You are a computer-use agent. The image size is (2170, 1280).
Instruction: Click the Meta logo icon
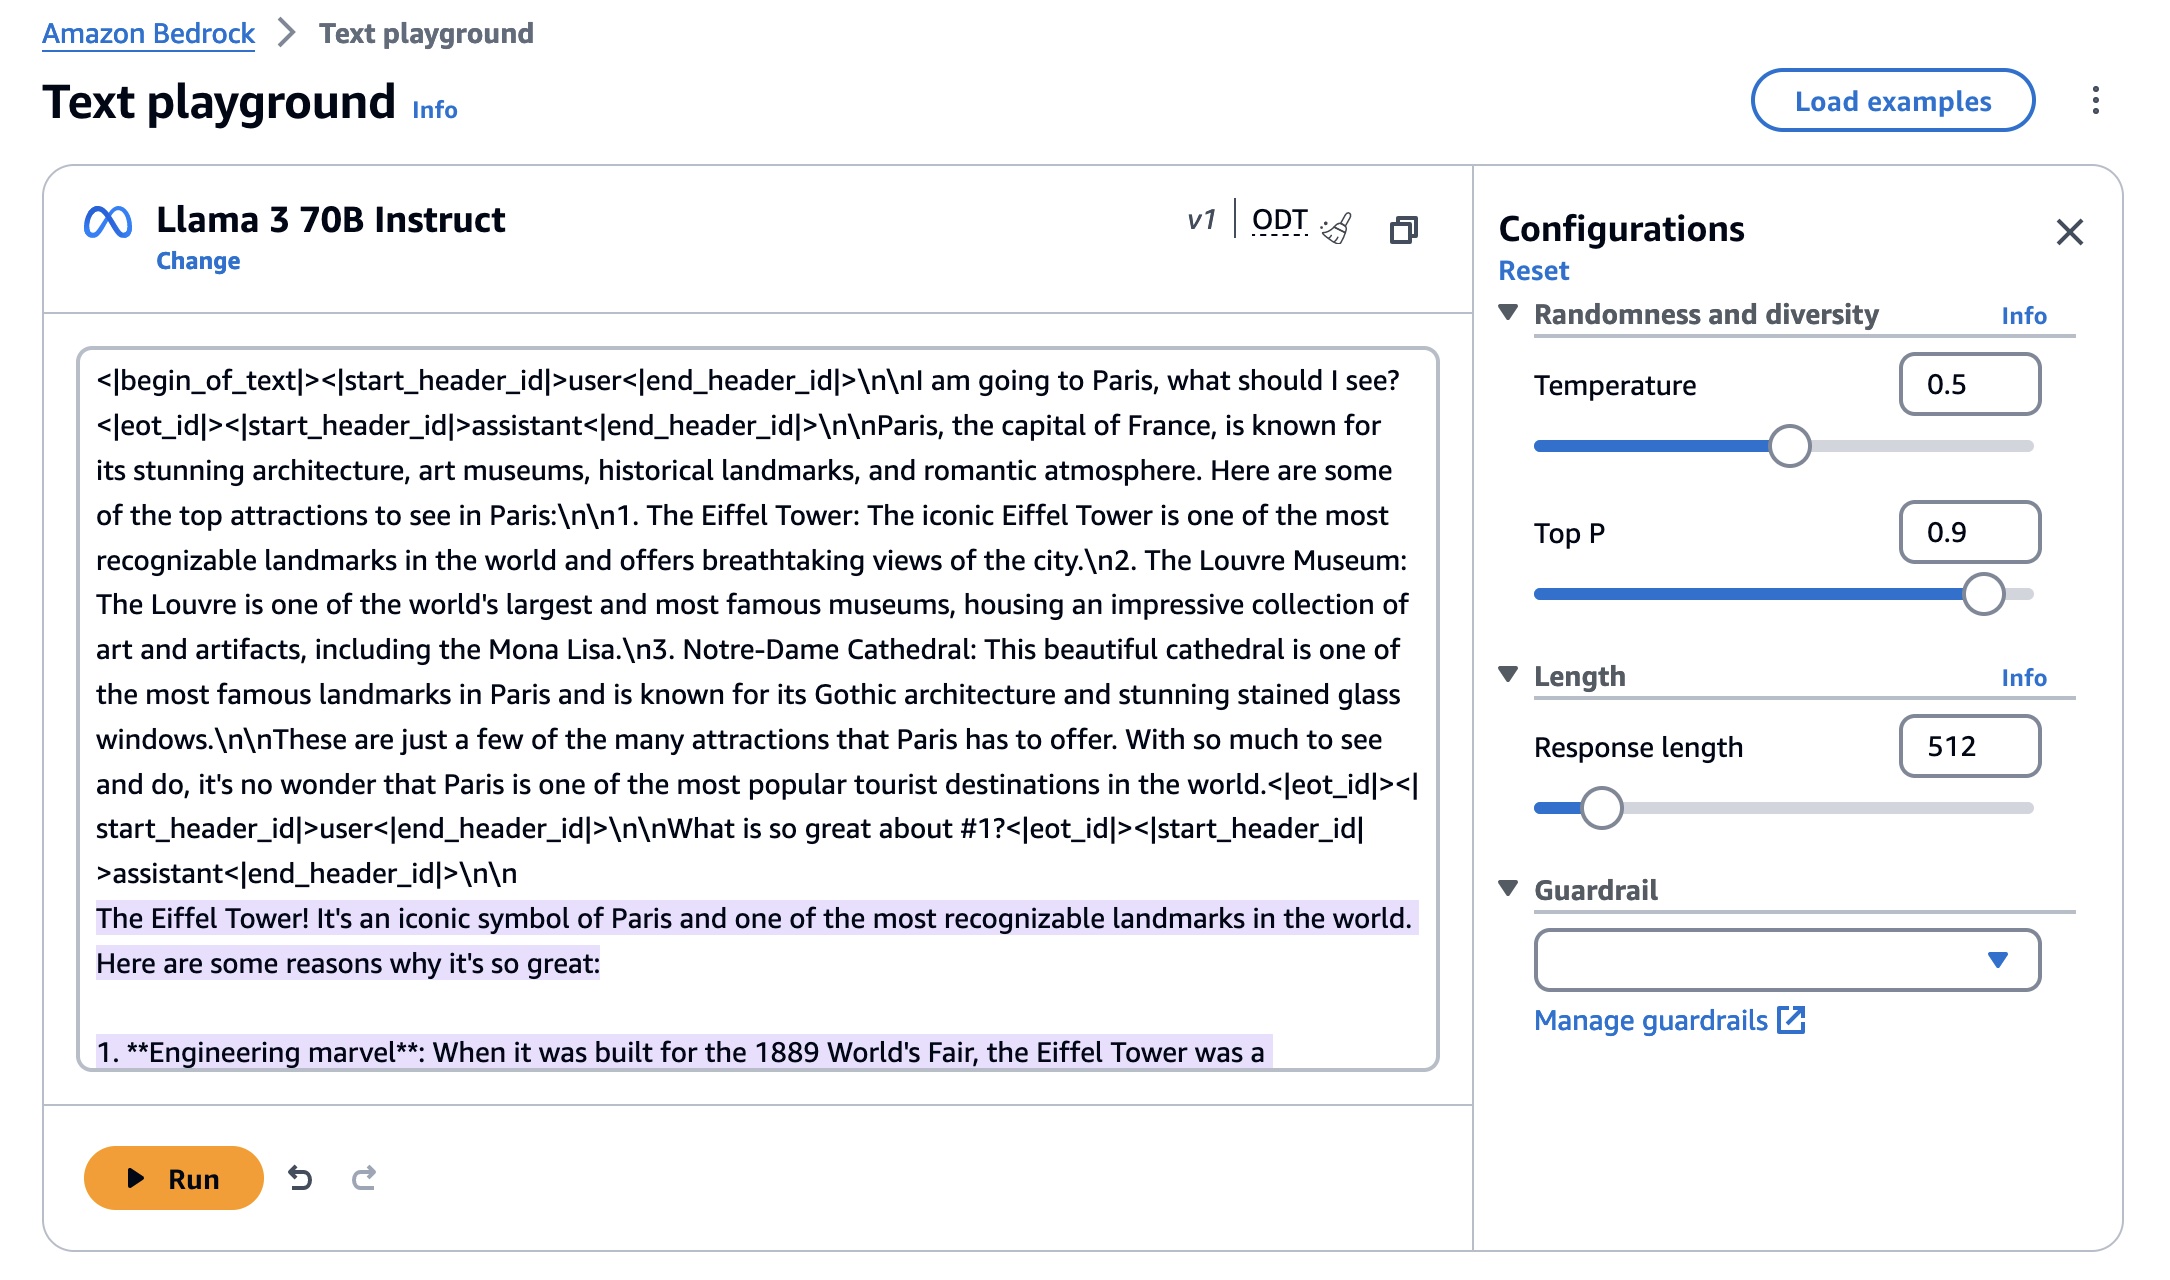(x=108, y=221)
